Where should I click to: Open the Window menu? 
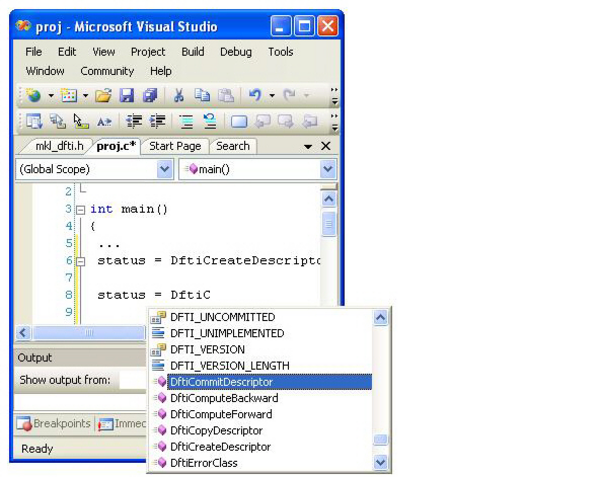(45, 71)
